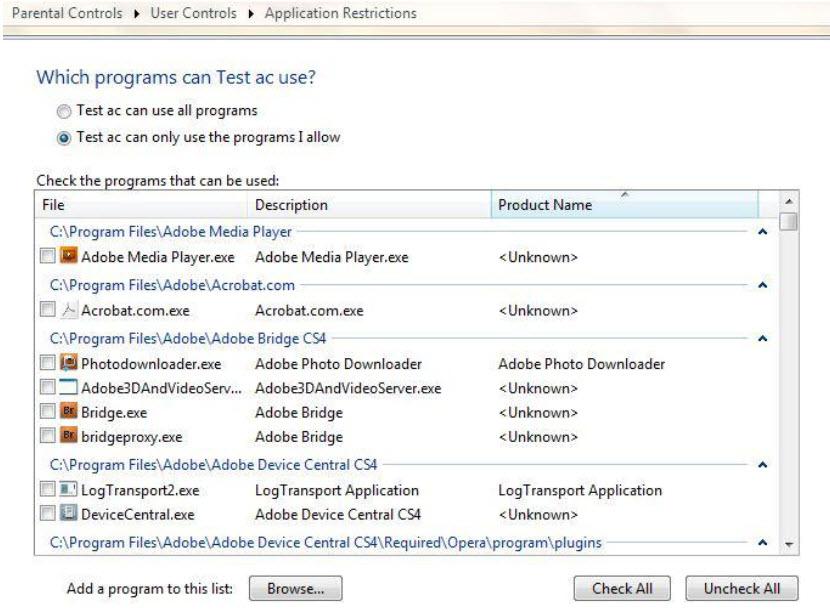The image size is (830, 612).
Task: Check the LogTransport2.exe checkbox
Action: [48, 489]
